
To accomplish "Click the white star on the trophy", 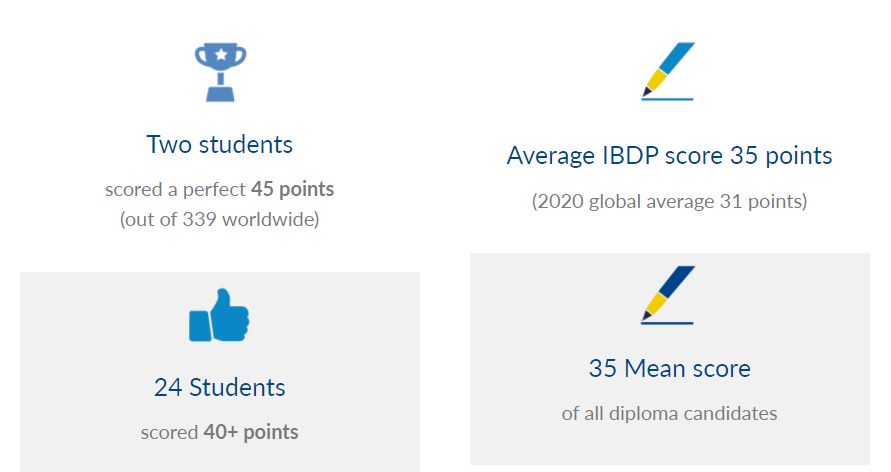I will [220, 55].
